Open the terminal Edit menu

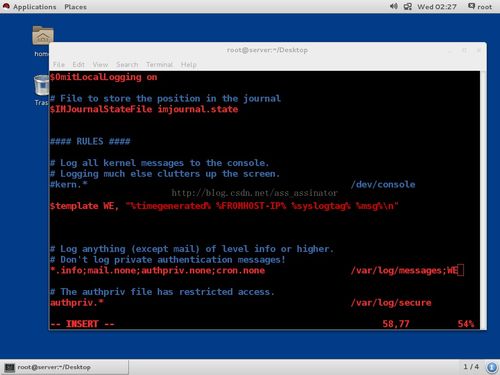click(x=79, y=64)
